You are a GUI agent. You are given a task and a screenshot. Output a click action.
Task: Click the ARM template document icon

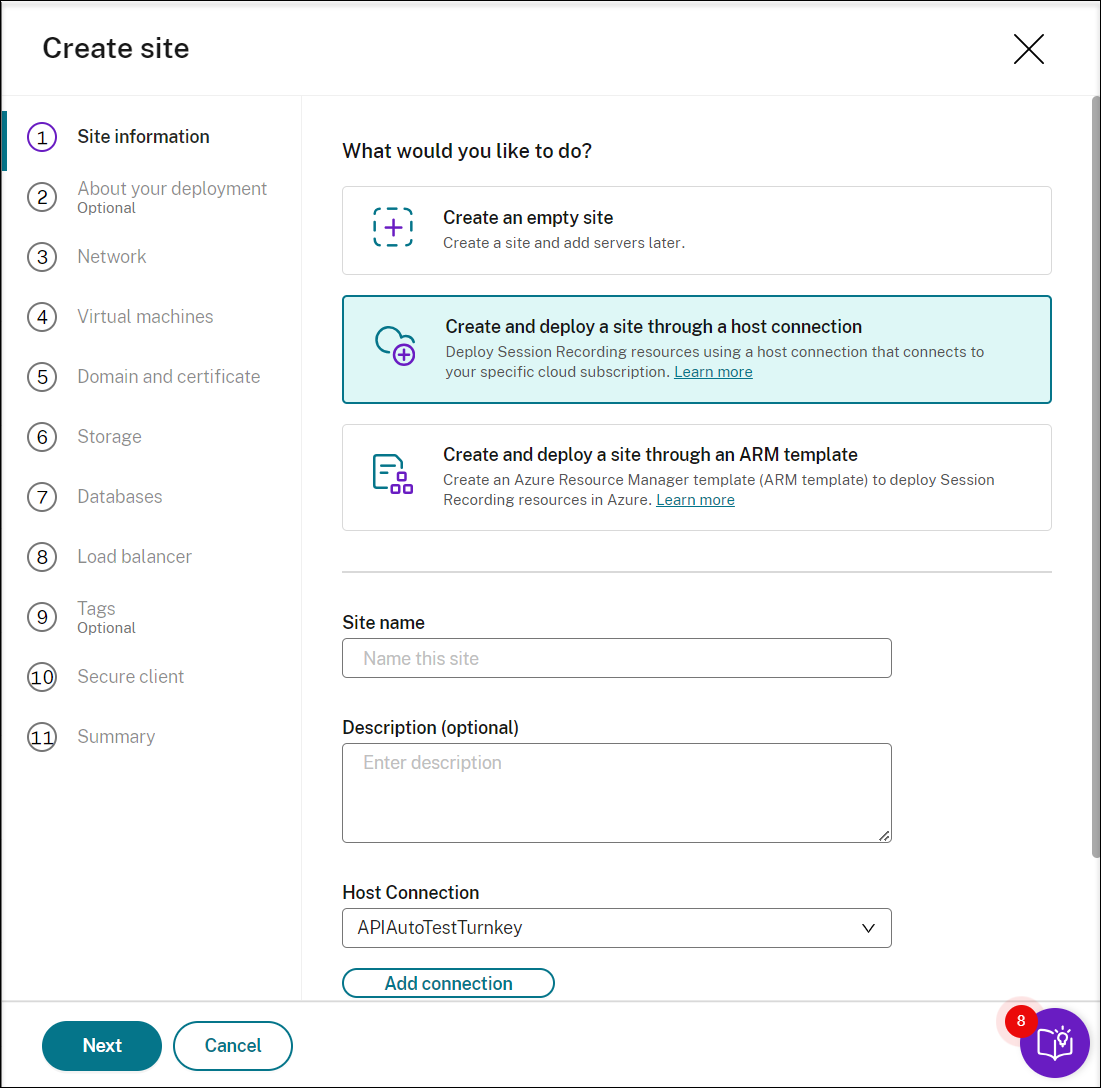pyautogui.click(x=392, y=474)
